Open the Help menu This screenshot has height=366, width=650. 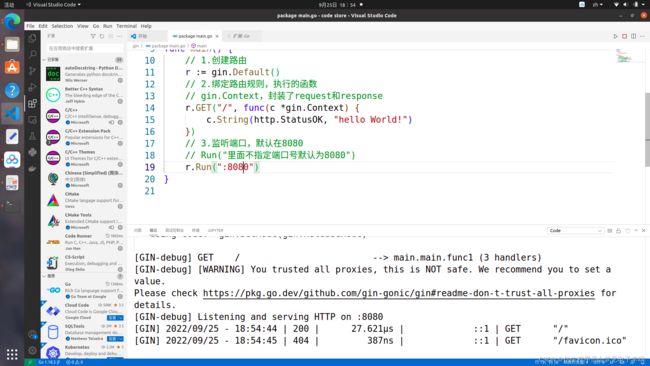click(146, 26)
